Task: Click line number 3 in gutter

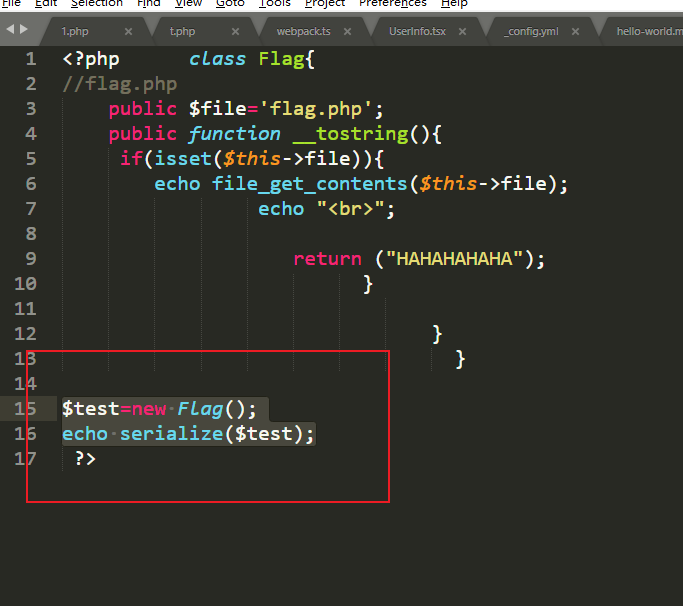Action: [30, 108]
